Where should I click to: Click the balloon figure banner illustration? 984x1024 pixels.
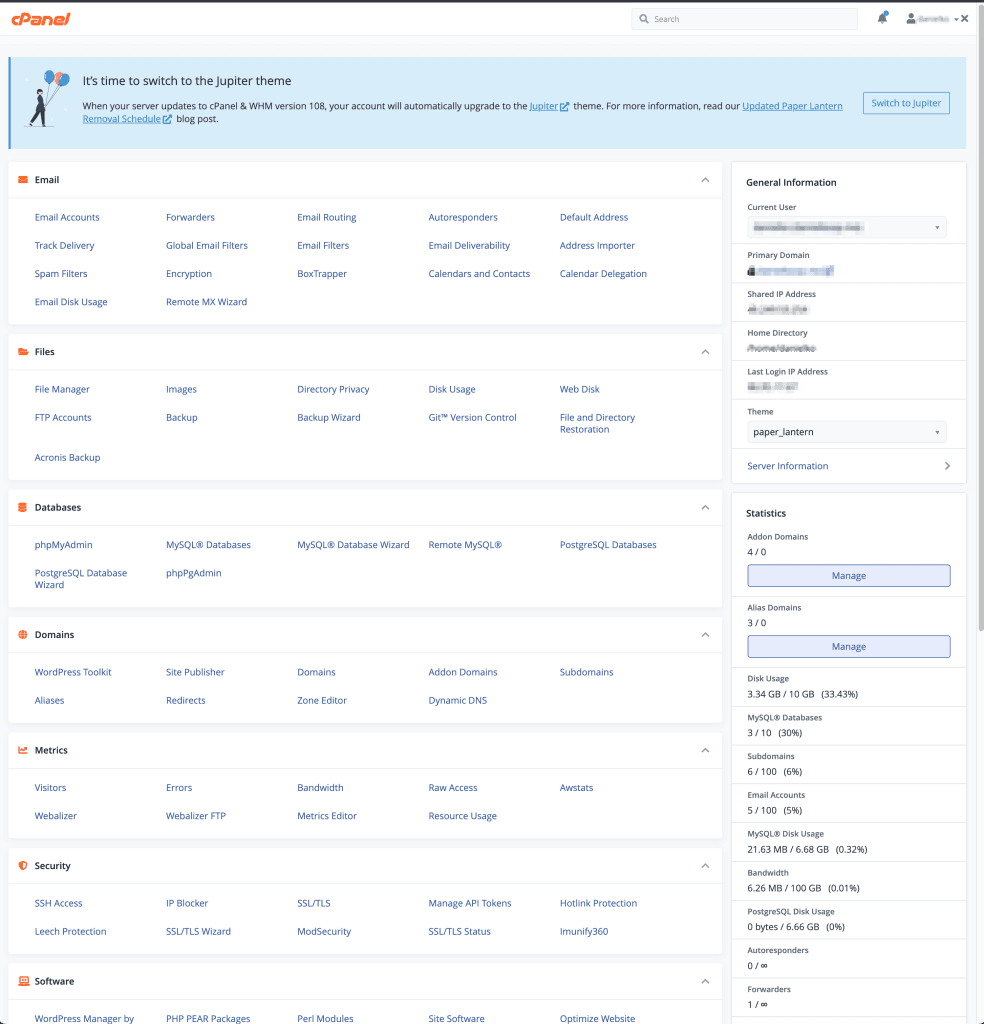[47, 99]
